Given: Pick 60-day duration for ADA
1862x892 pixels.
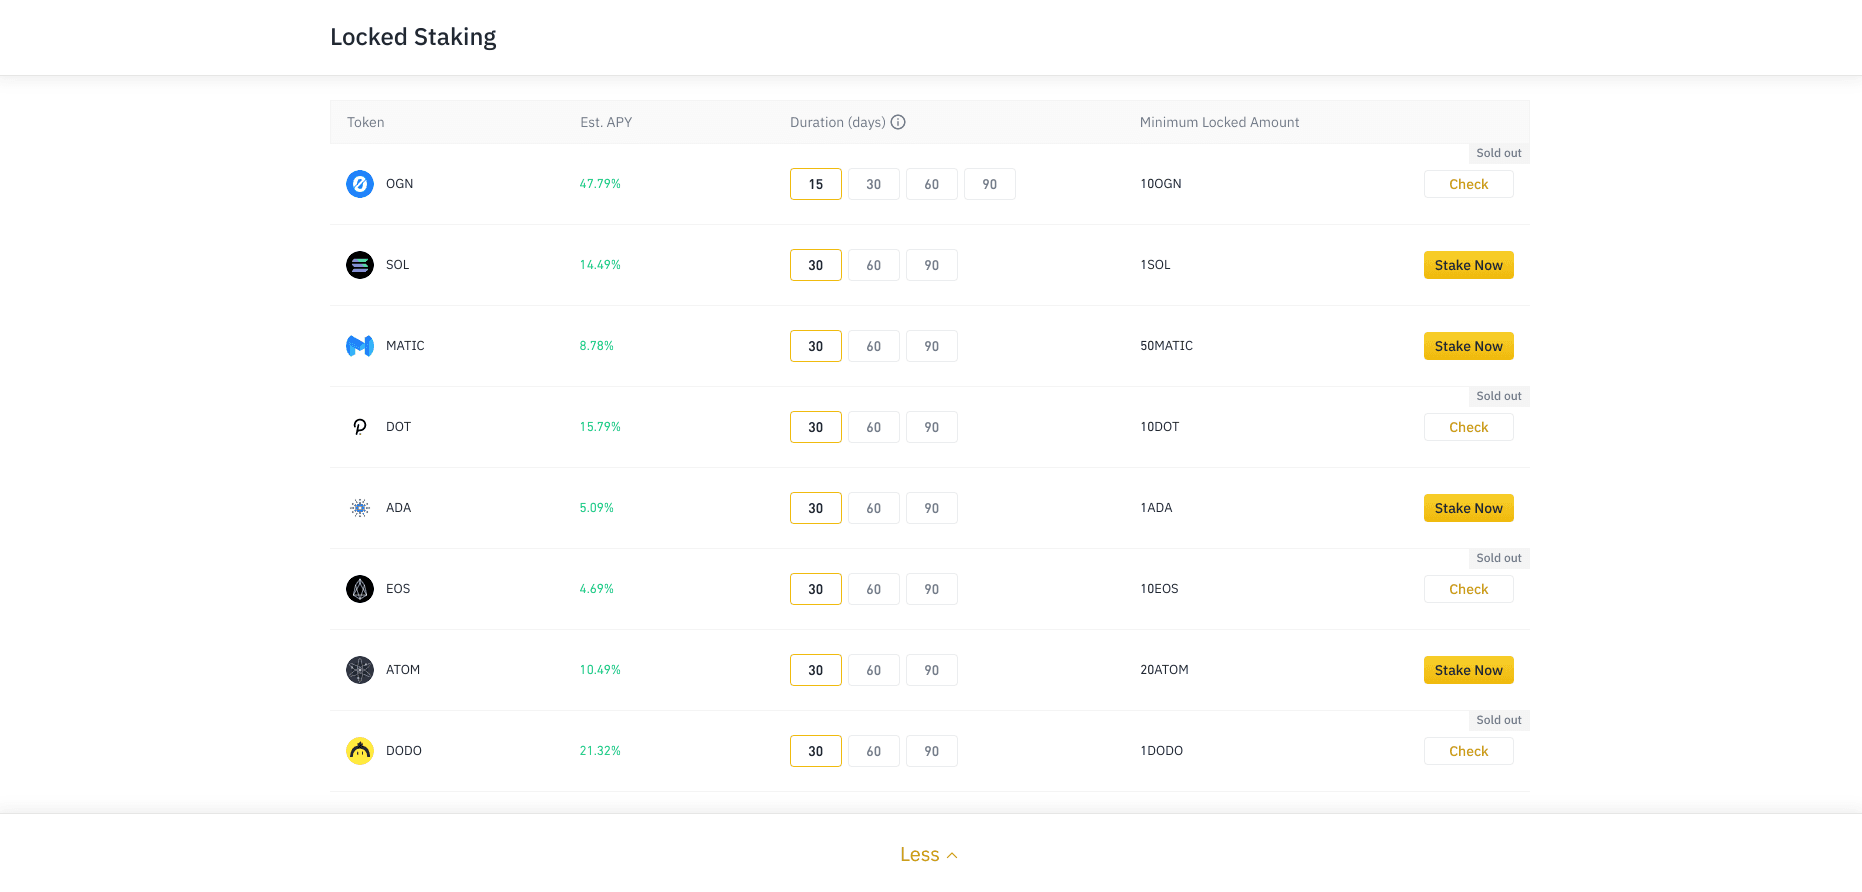Looking at the screenshot, I should pos(873,508).
